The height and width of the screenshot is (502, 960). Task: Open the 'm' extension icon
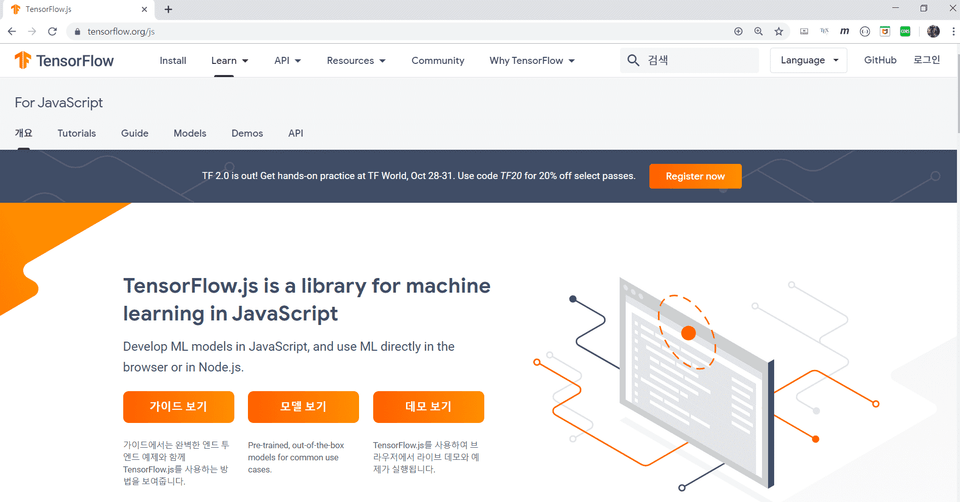(844, 31)
